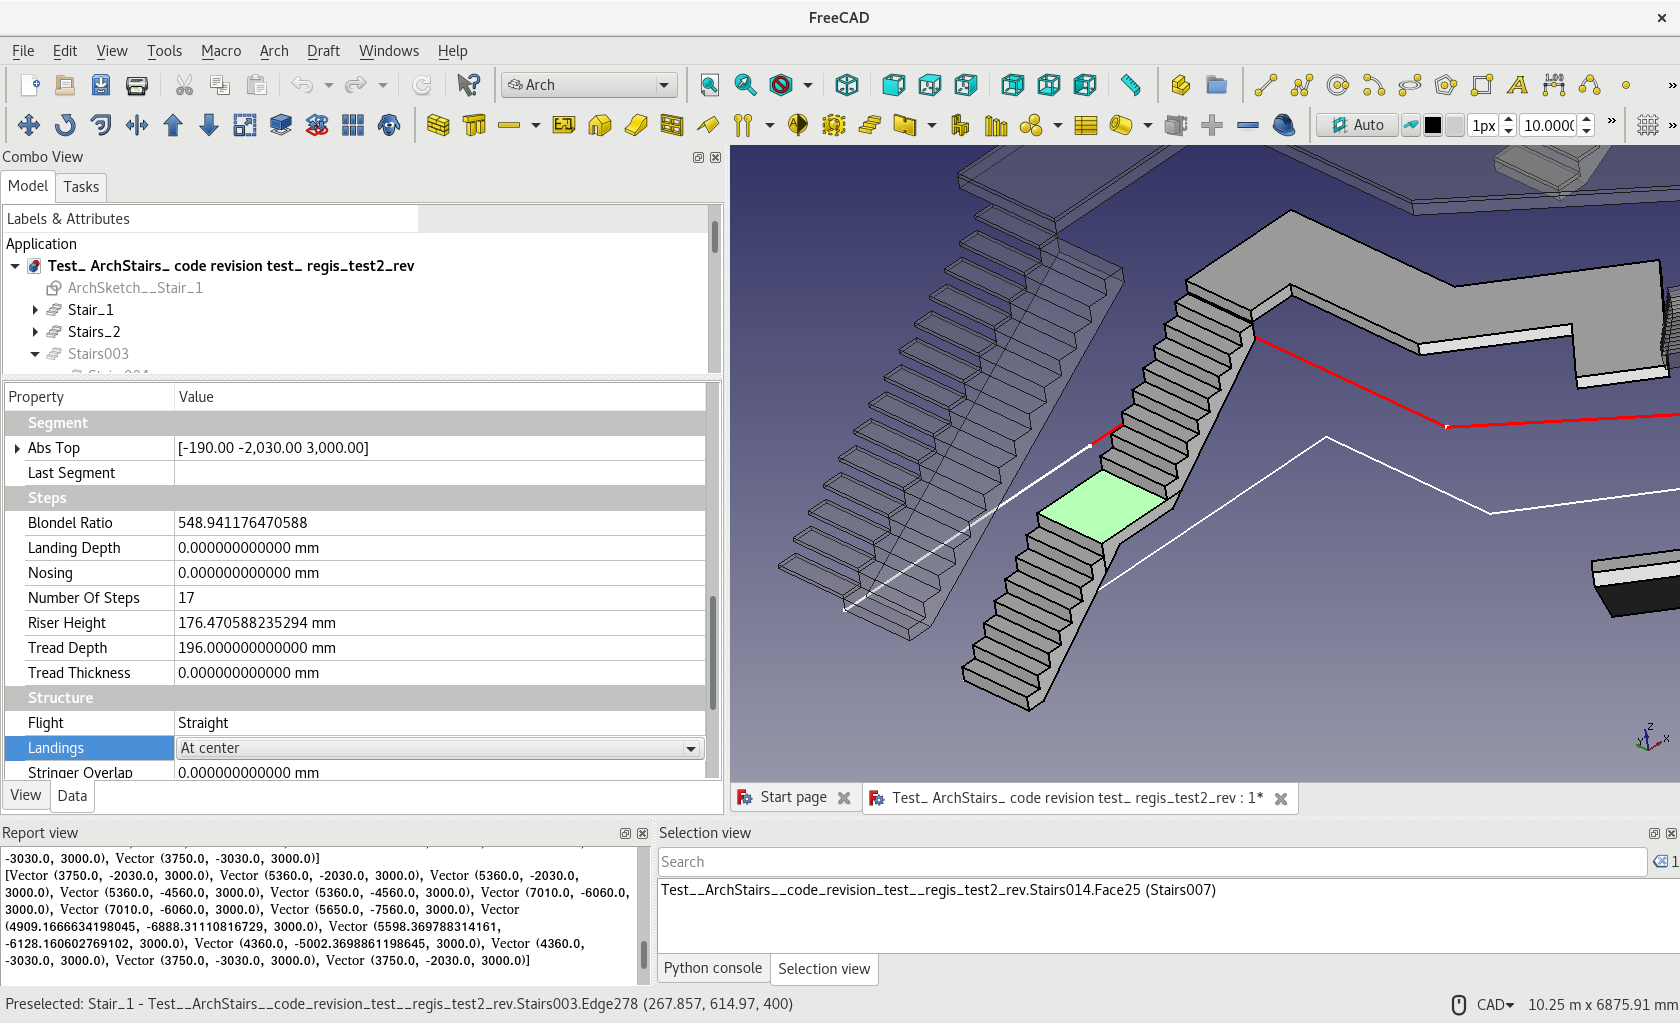Click the Auto working plane button
Viewport: 1680px width, 1023px height.
coord(1357,125)
